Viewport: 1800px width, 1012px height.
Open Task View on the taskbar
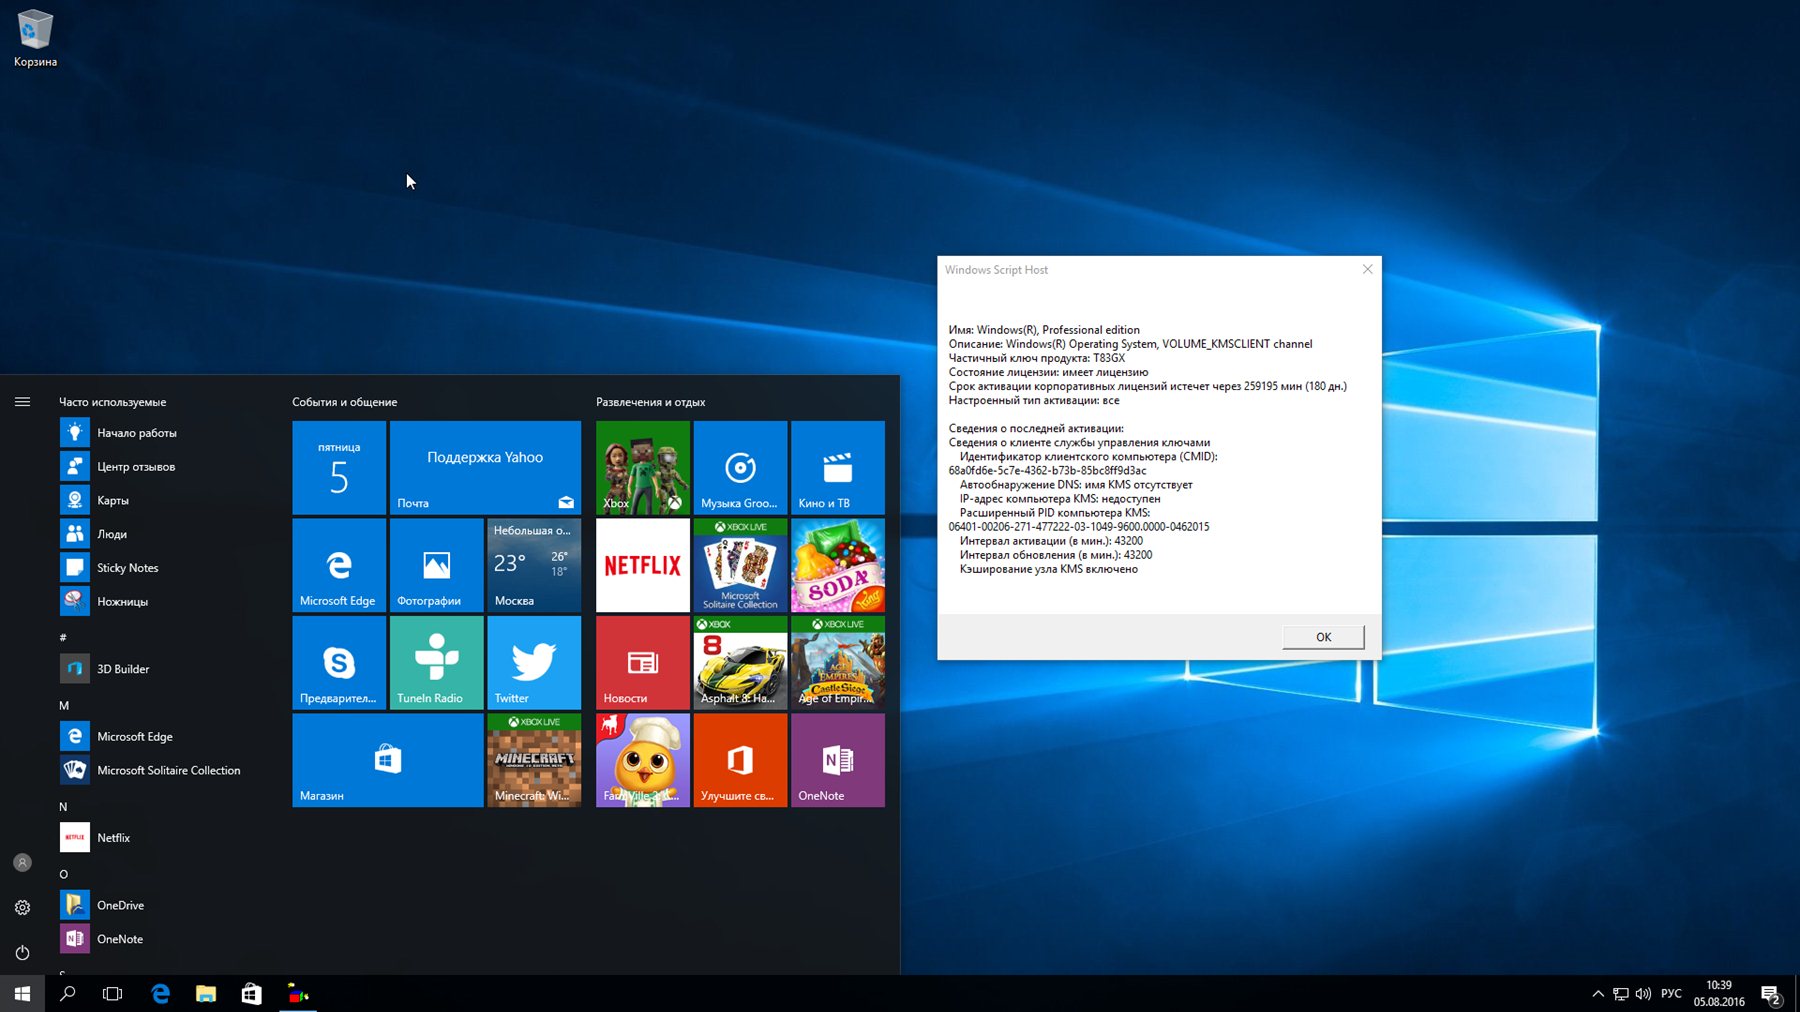pos(113,994)
